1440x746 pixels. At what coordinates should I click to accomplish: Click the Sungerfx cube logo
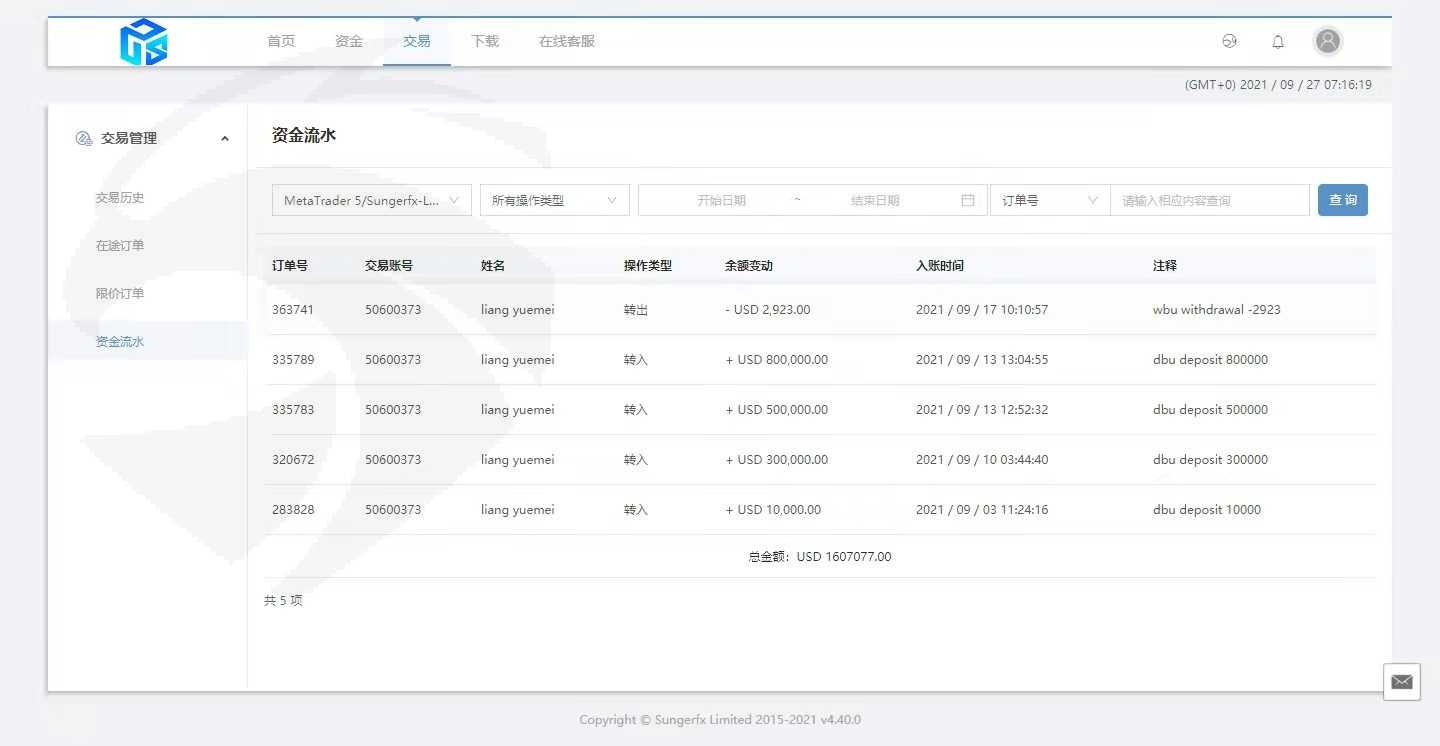point(144,42)
